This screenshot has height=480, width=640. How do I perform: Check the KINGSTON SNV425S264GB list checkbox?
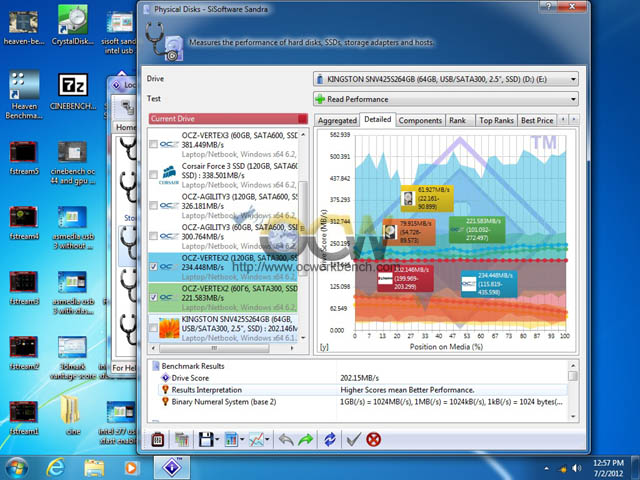pyautogui.click(x=153, y=328)
